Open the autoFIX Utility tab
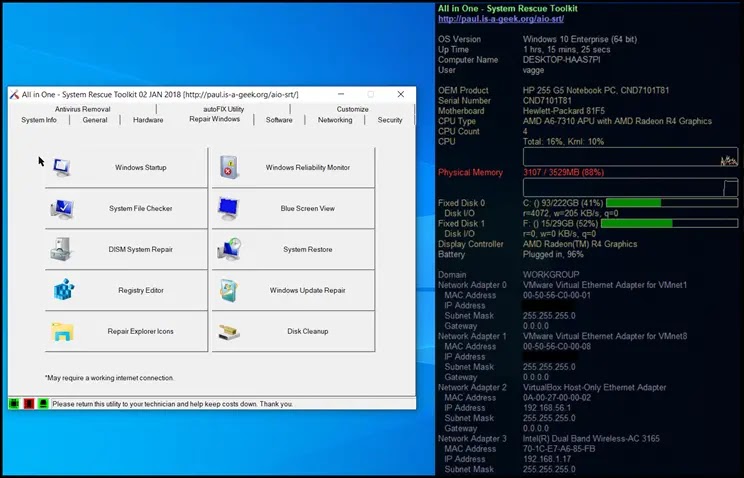Image resolution: width=744 pixels, height=478 pixels. click(223, 109)
